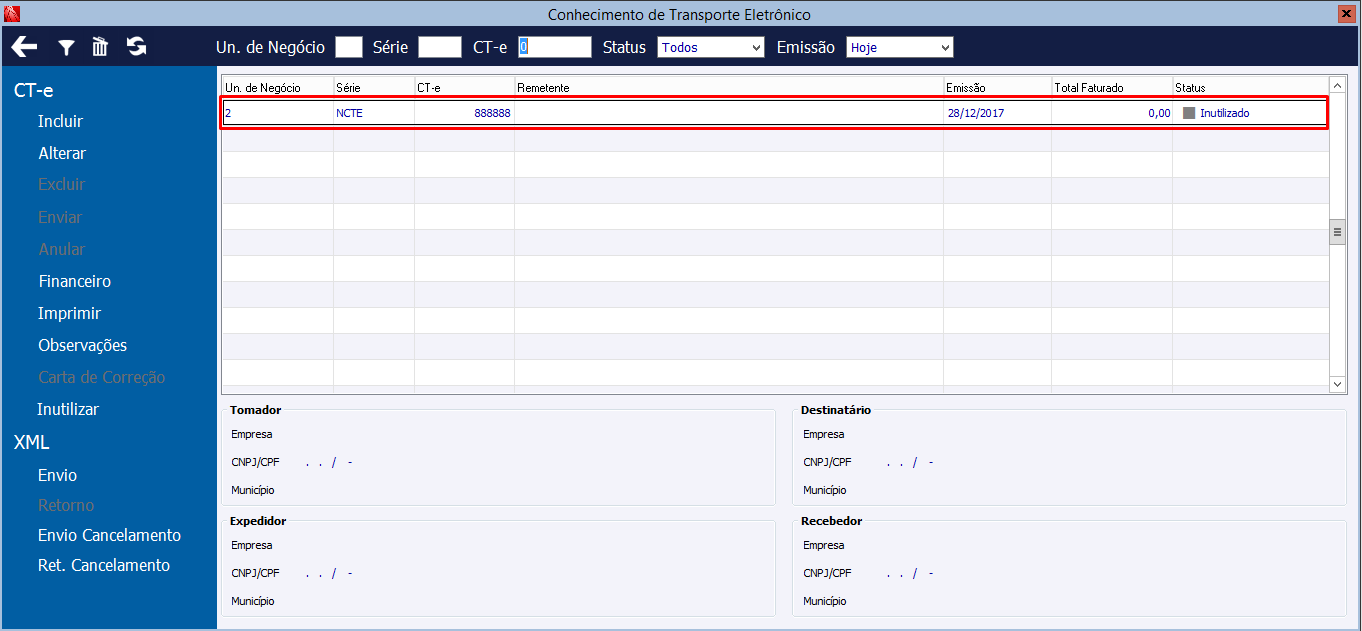Image resolution: width=1362 pixels, height=631 pixels.
Task: Sort by Total Faturado column header
Action: coord(1112,87)
